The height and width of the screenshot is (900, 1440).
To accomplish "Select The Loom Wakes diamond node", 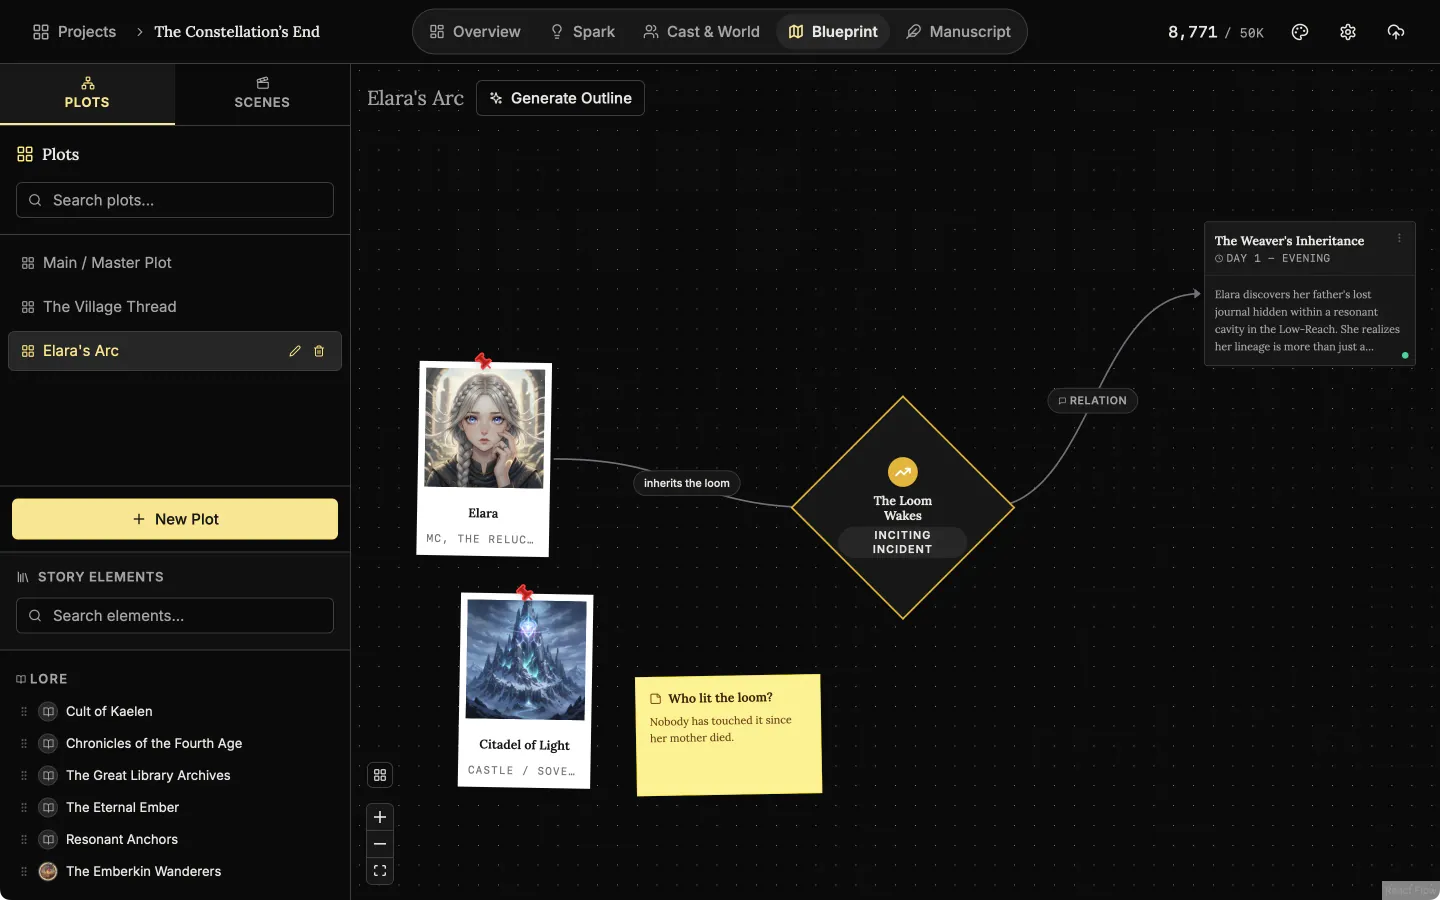I will pos(903,508).
